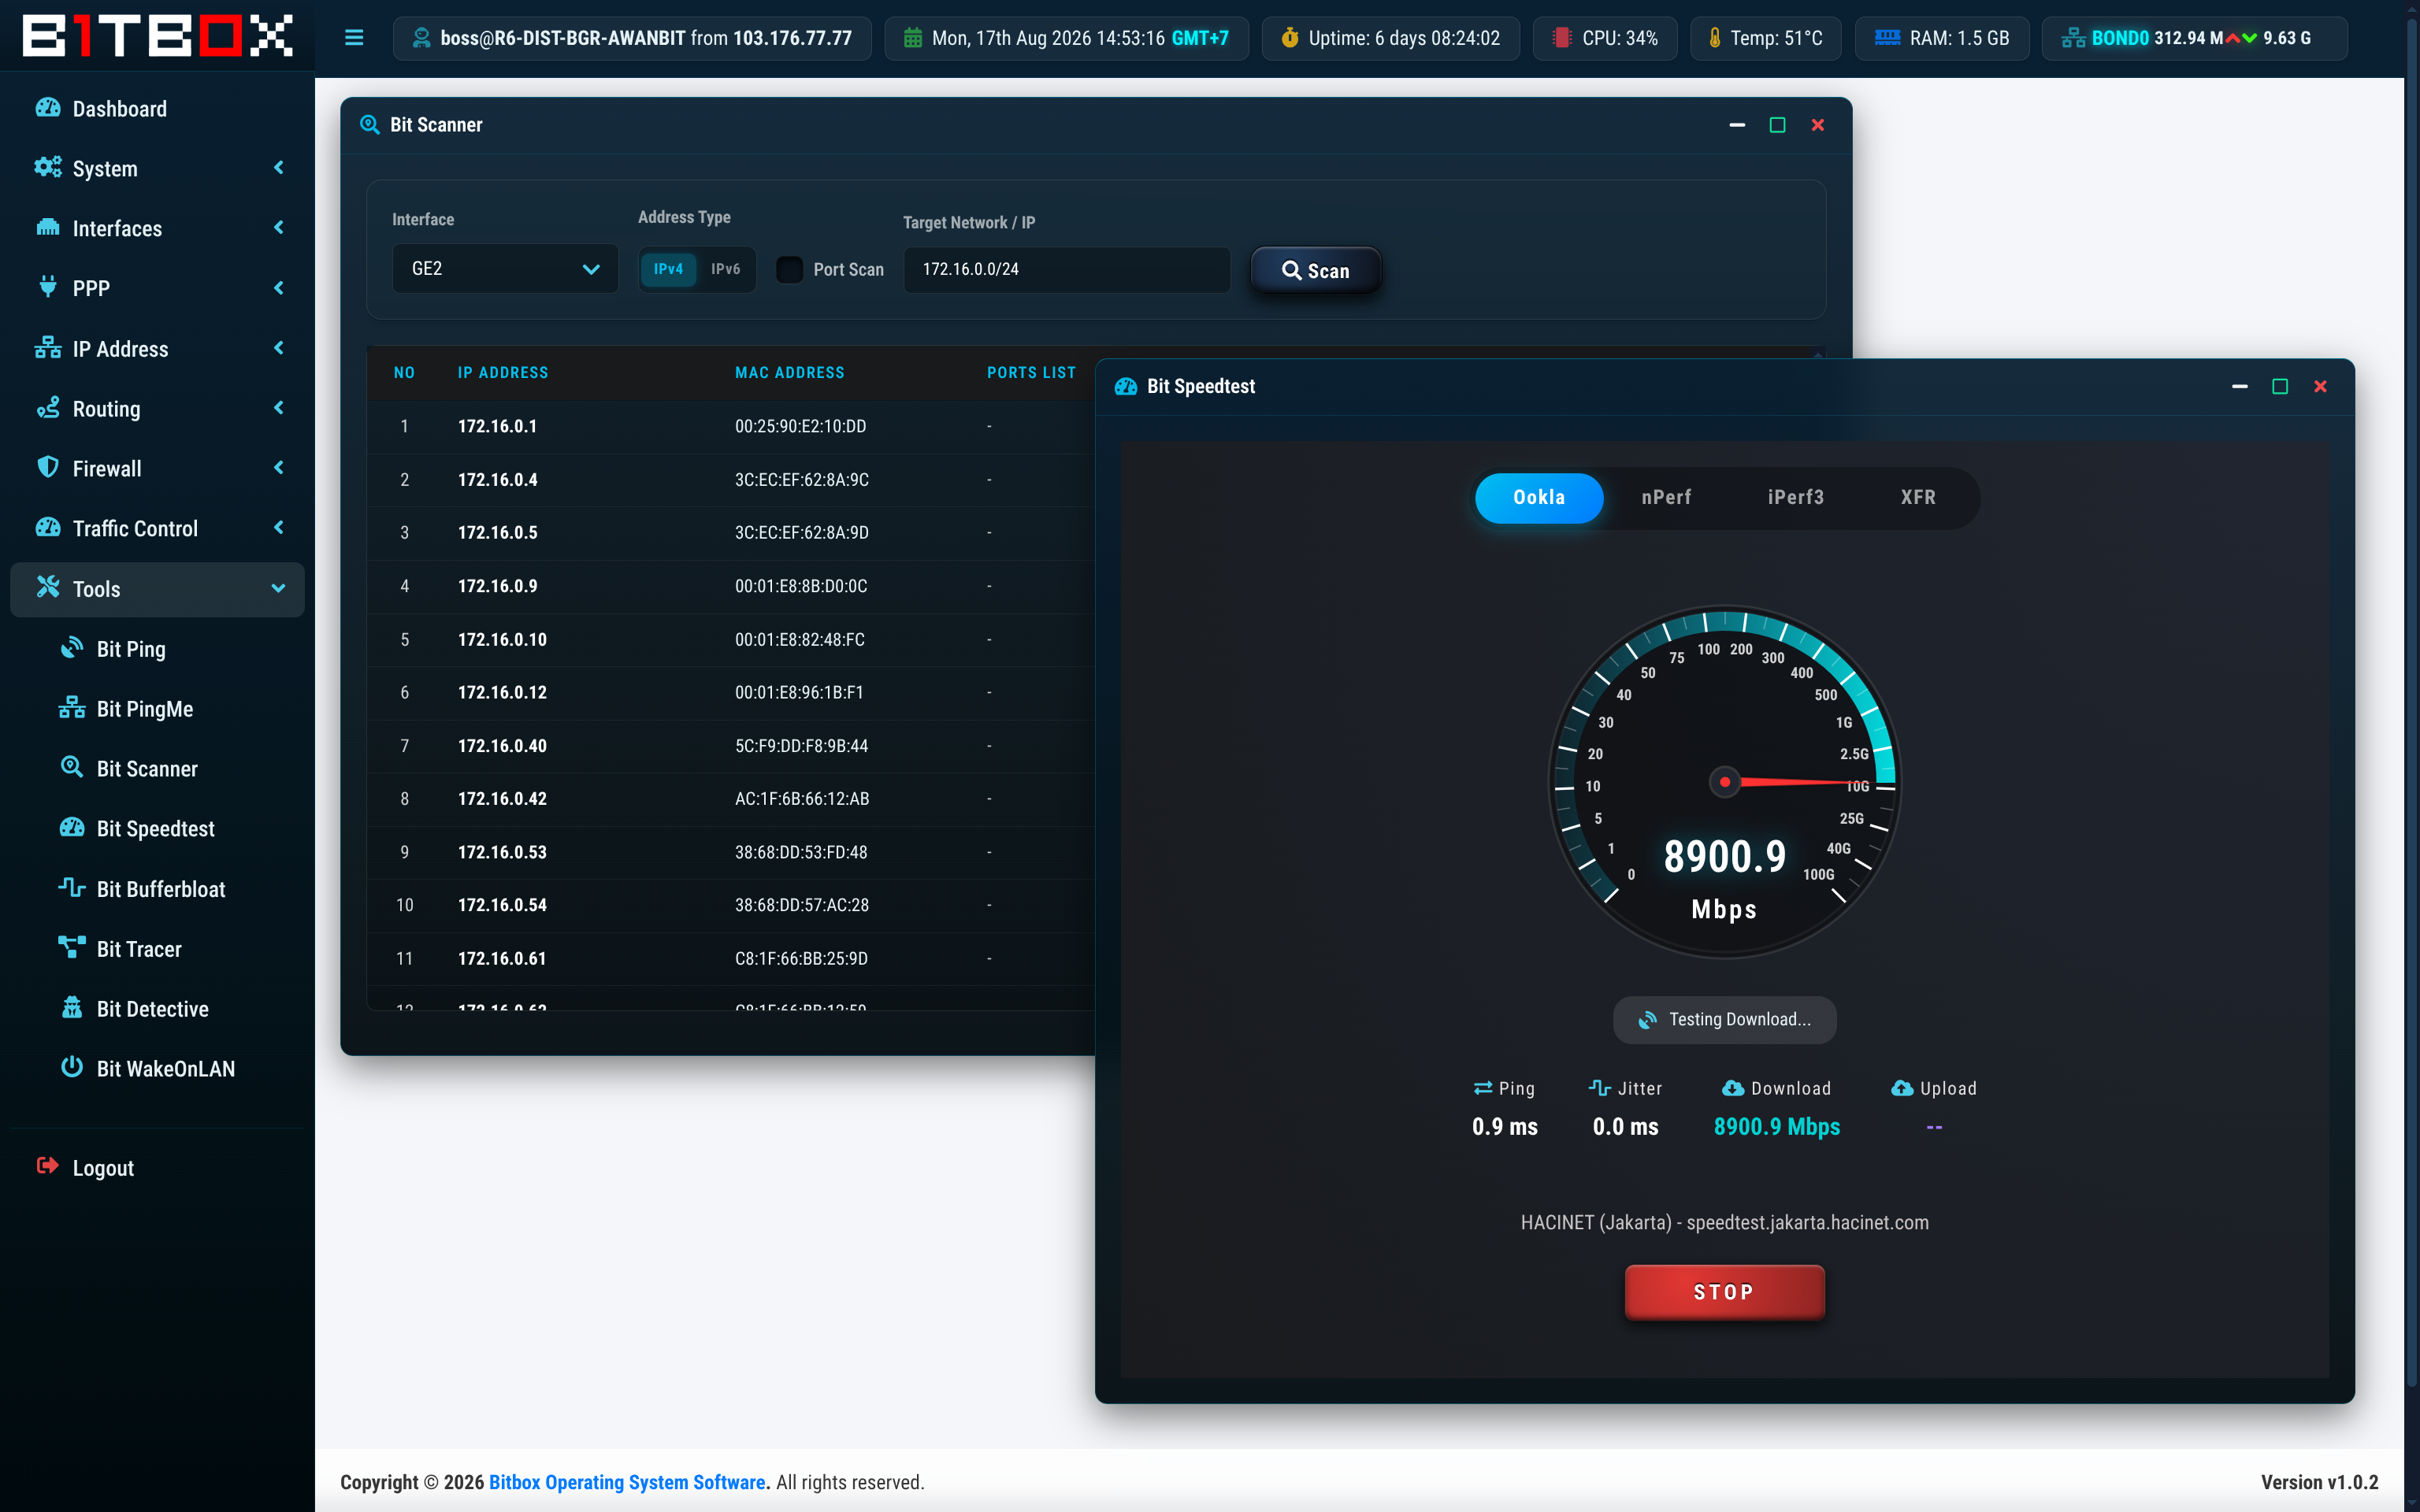Expand the PPP menu

(x=157, y=288)
